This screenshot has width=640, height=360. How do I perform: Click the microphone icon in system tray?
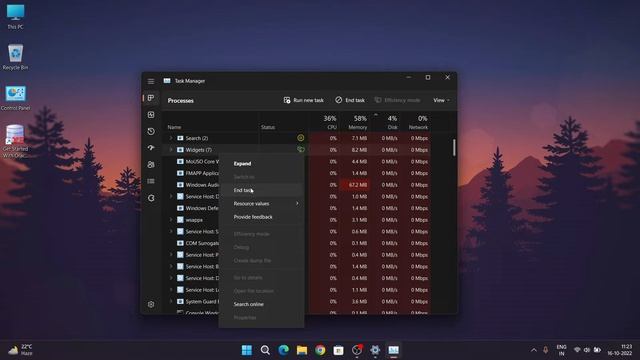(x=545, y=350)
